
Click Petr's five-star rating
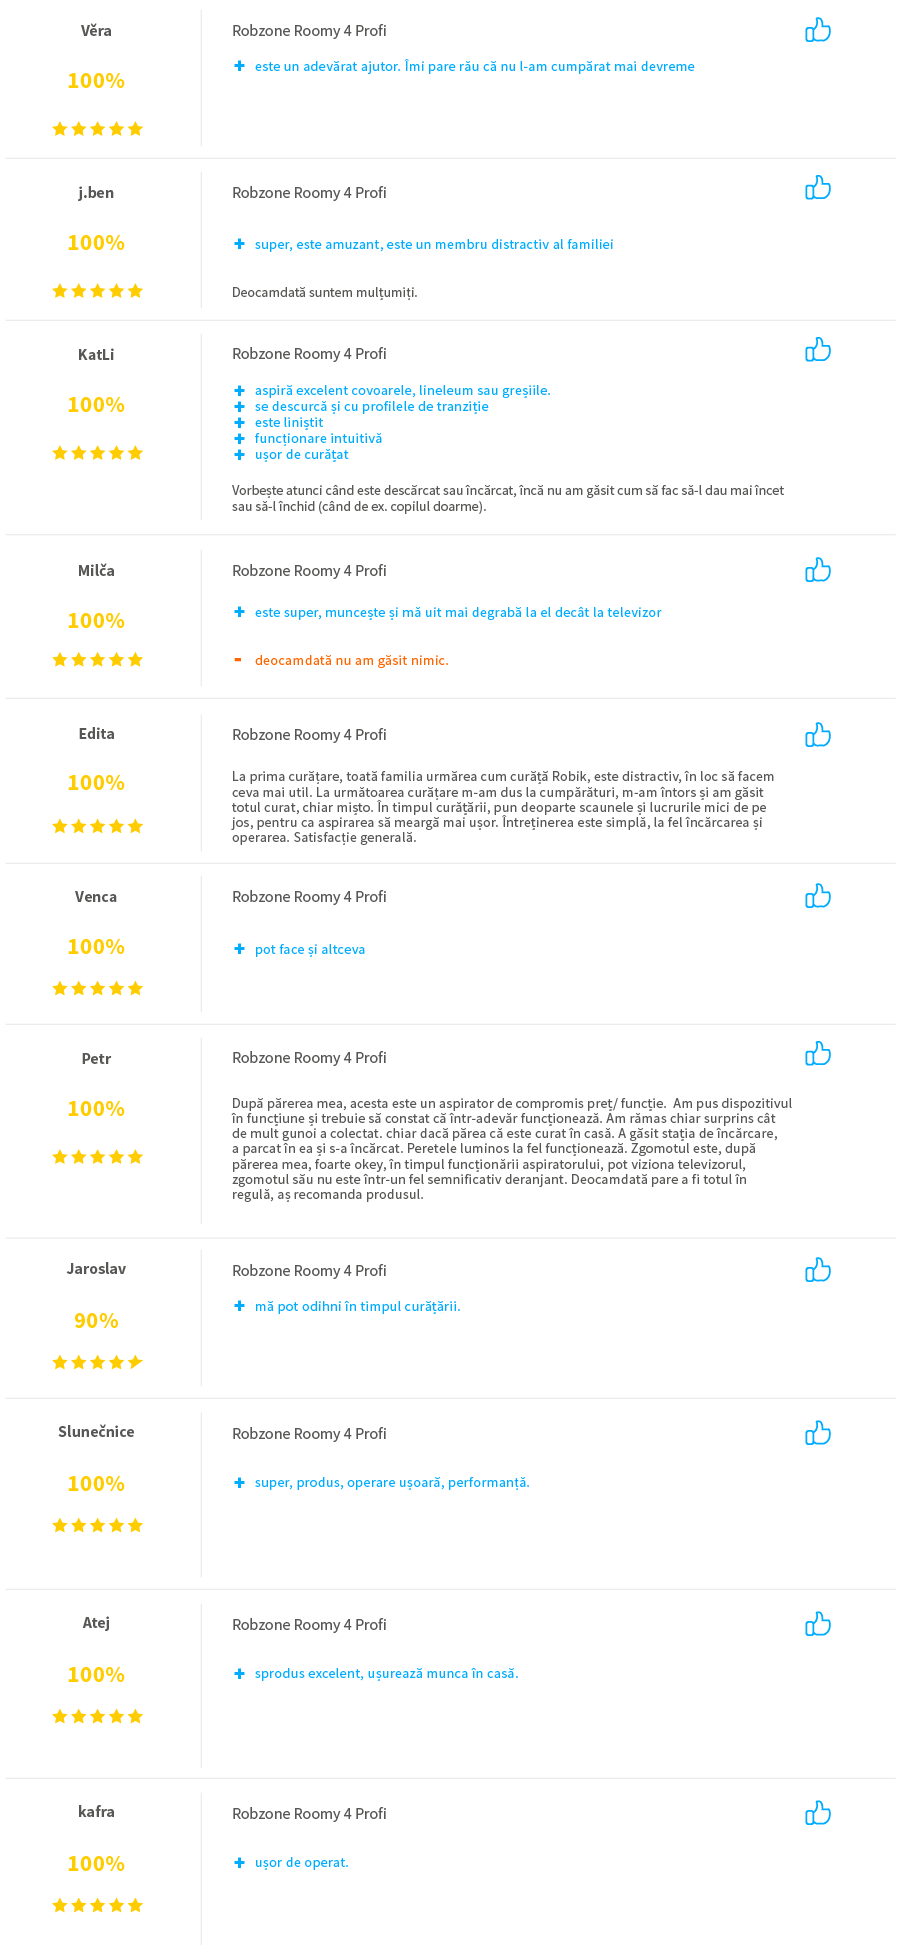point(97,1157)
